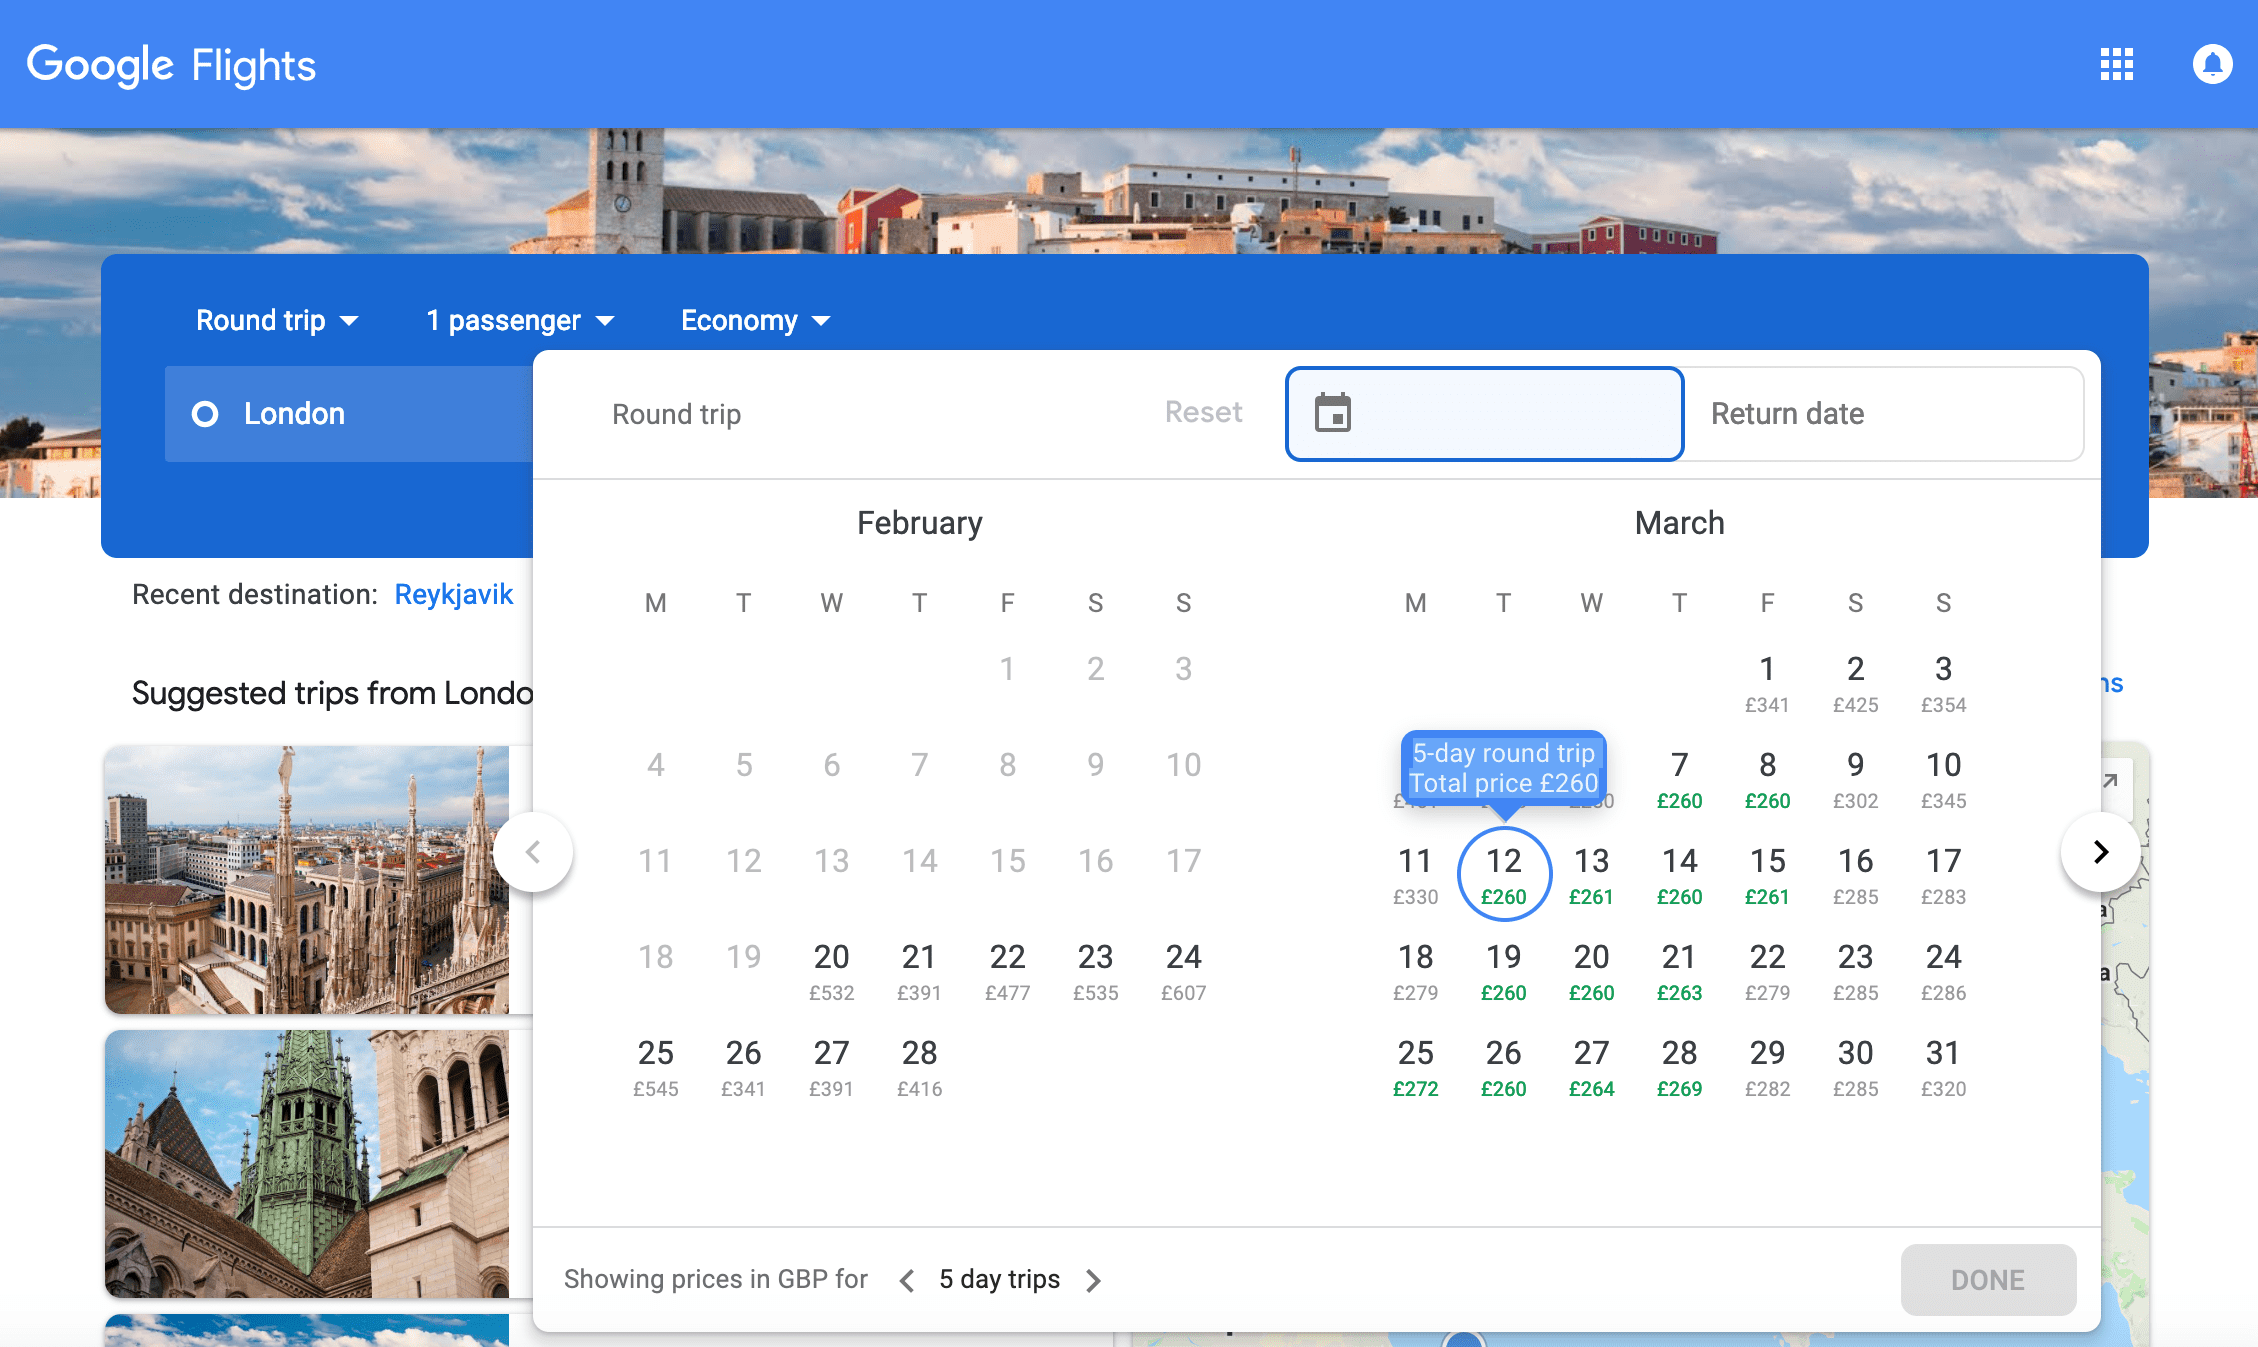
Task: Open the Milan cathedral suggested trip thumbnail
Action: (307, 880)
